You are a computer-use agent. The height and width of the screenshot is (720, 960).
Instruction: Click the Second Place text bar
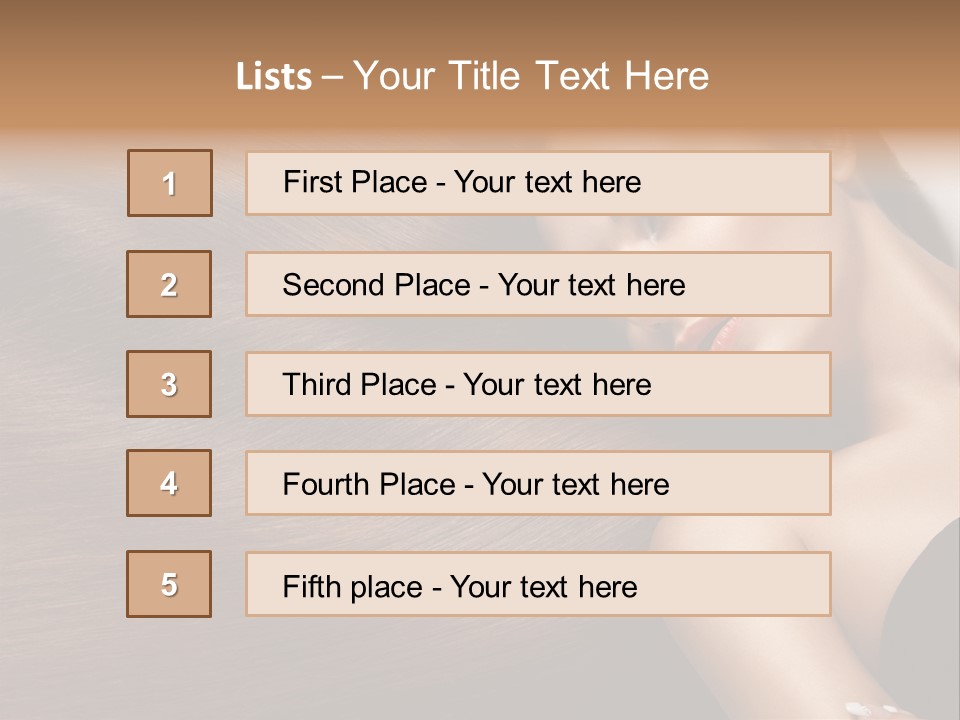coord(538,284)
